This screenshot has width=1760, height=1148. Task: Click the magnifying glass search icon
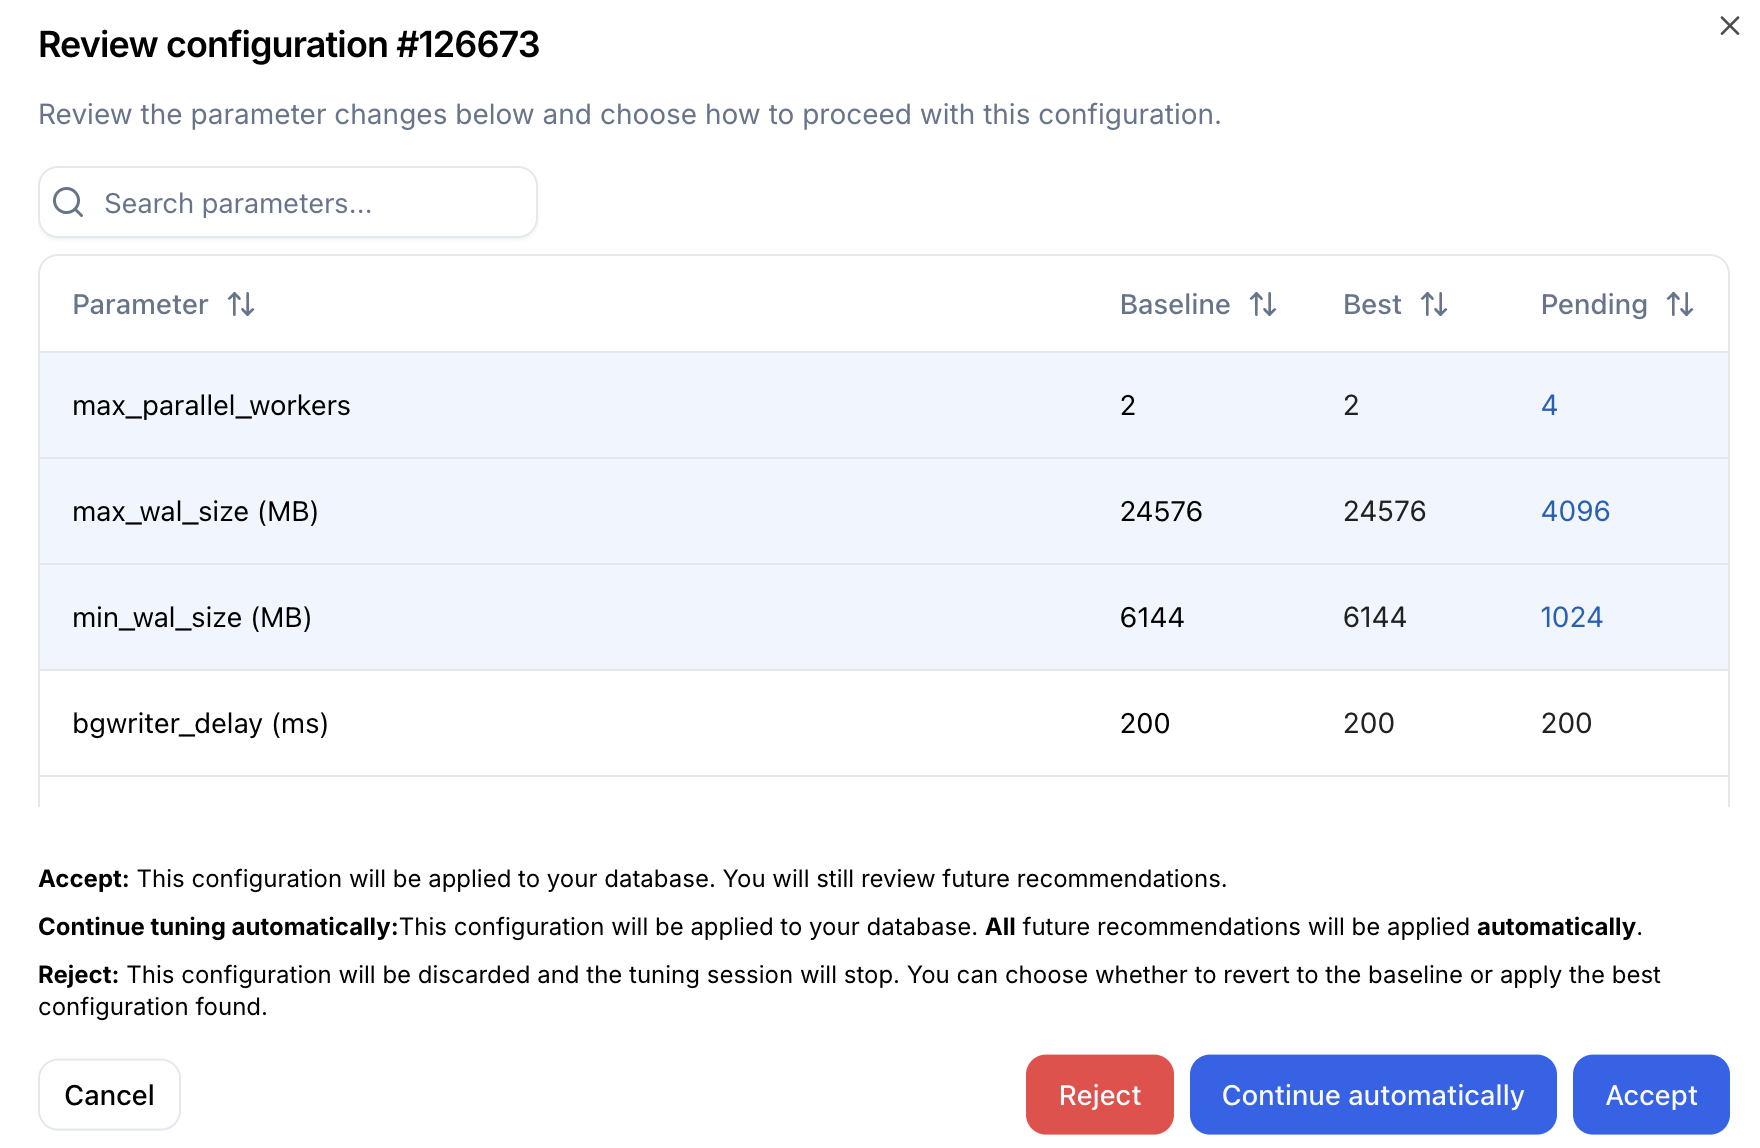(x=68, y=203)
